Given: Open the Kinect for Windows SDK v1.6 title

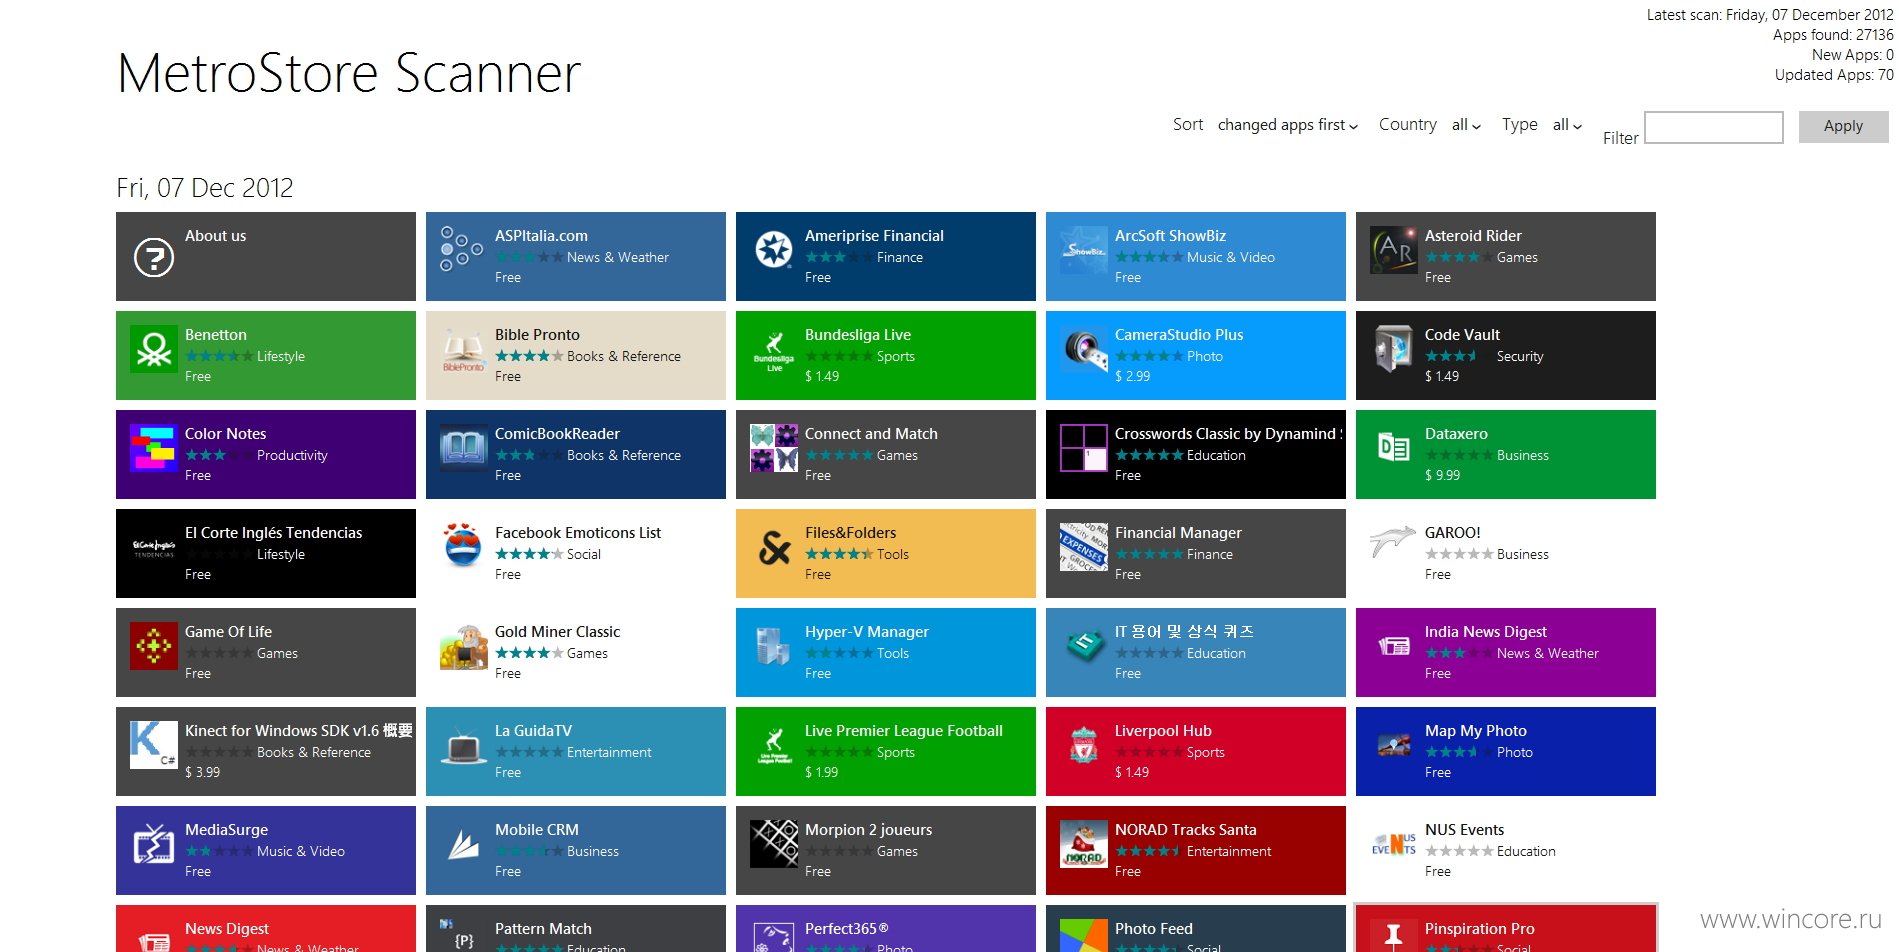Looking at the screenshot, I should pyautogui.click(x=299, y=731).
